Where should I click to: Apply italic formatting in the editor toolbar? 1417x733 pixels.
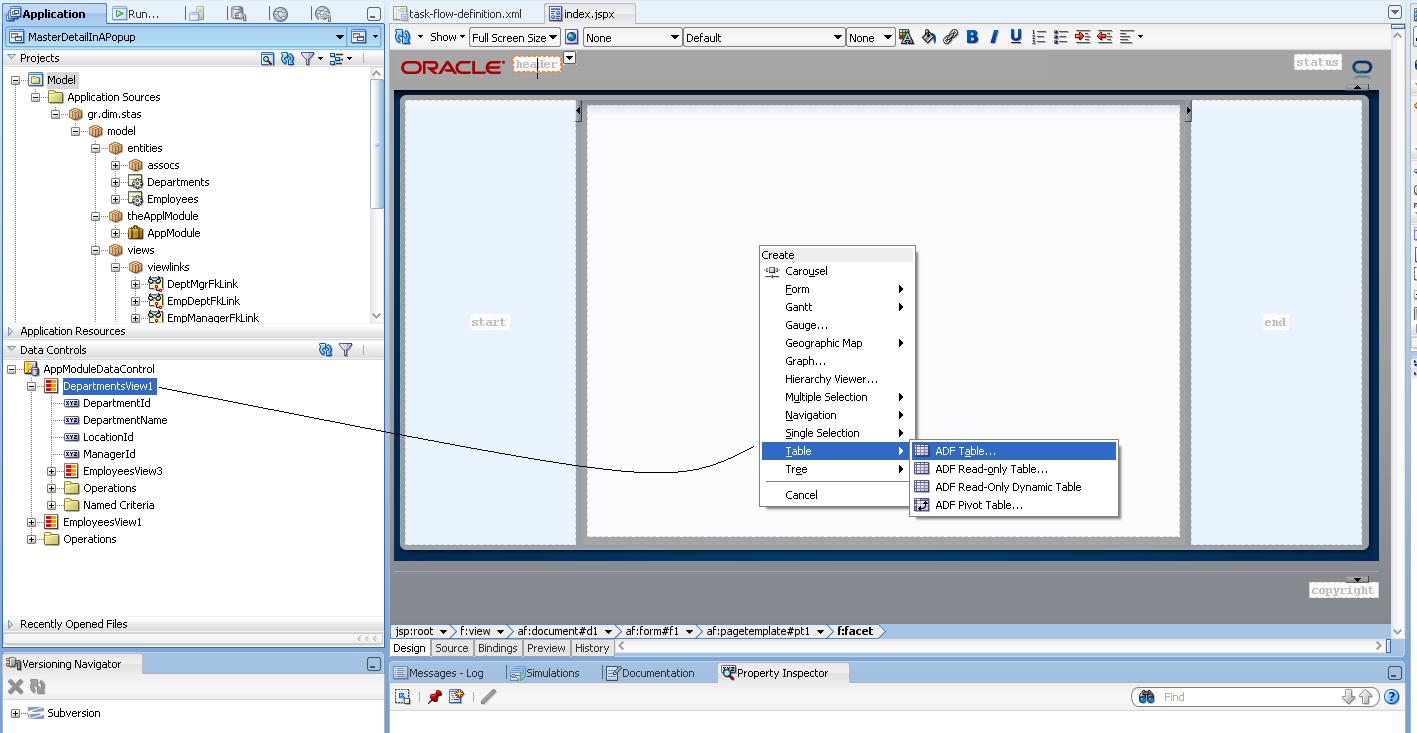[993, 36]
